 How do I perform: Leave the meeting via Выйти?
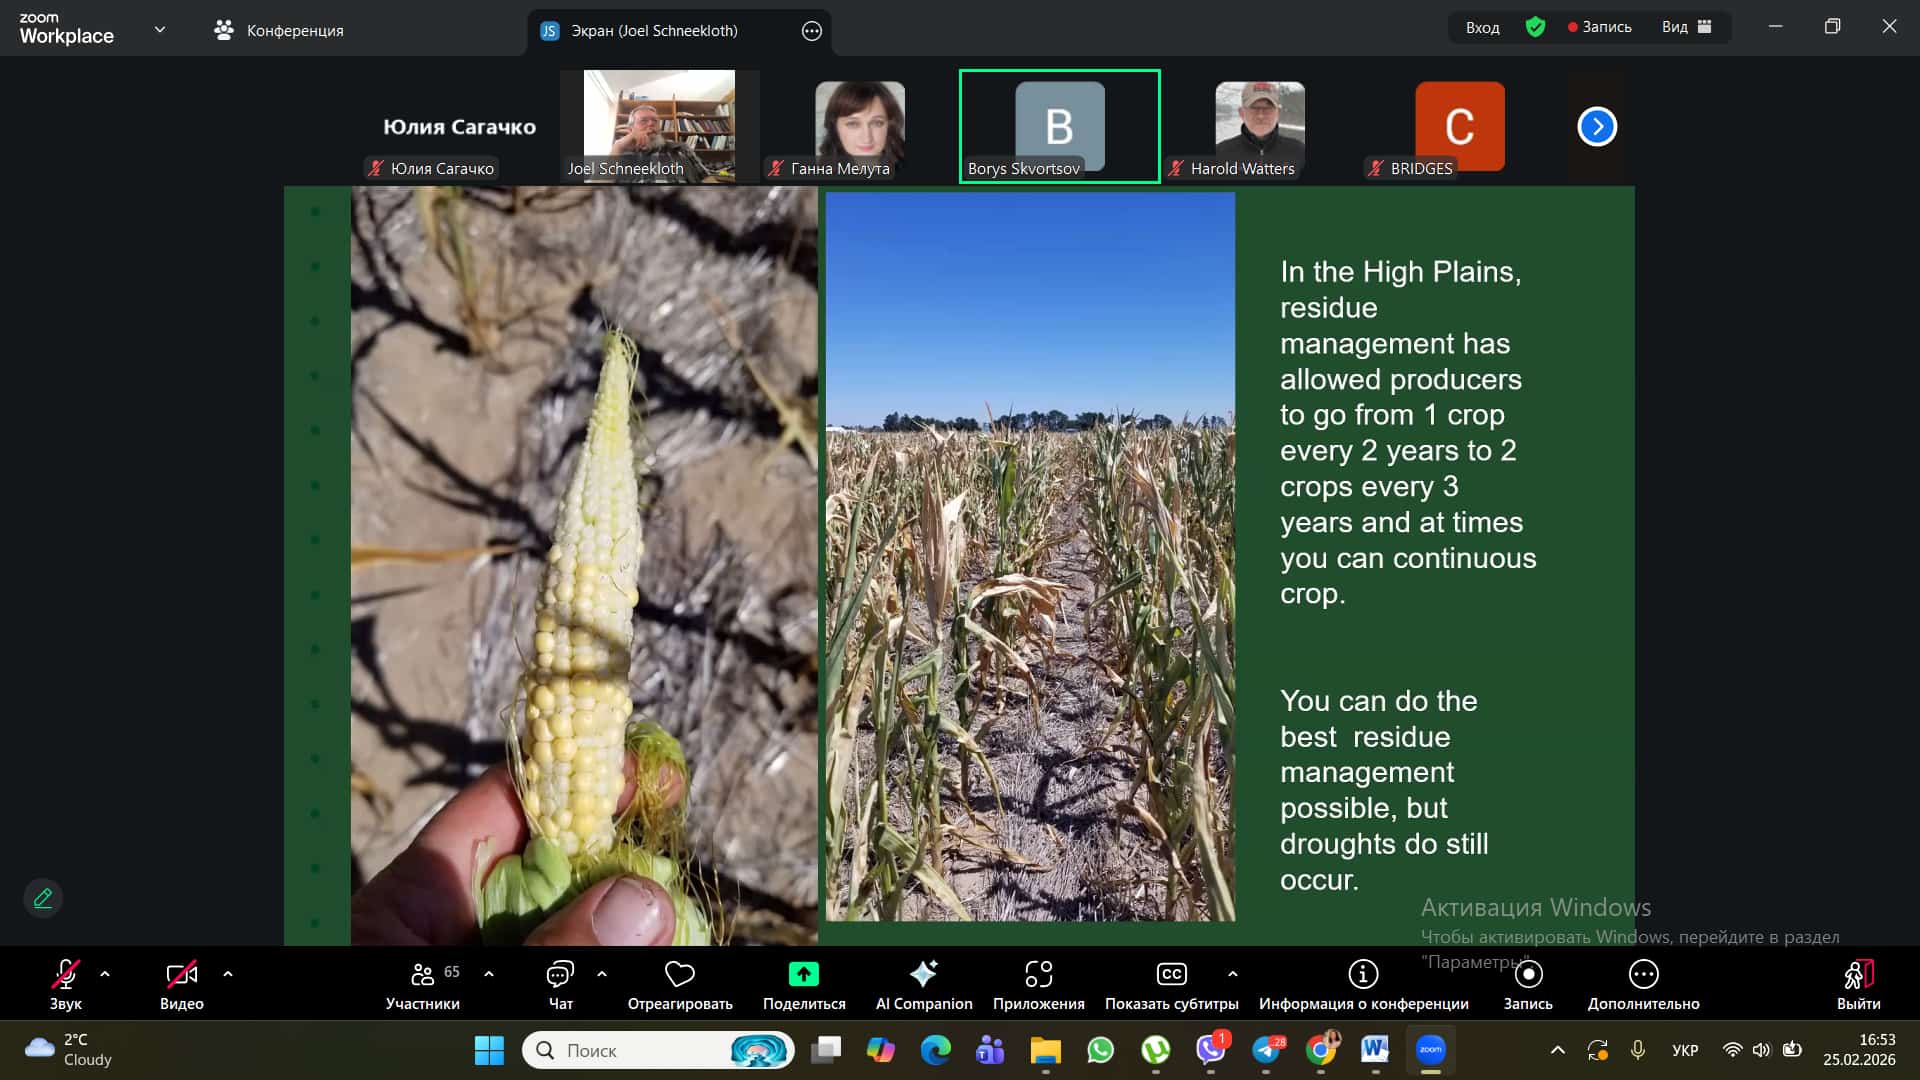[1858, 975]
